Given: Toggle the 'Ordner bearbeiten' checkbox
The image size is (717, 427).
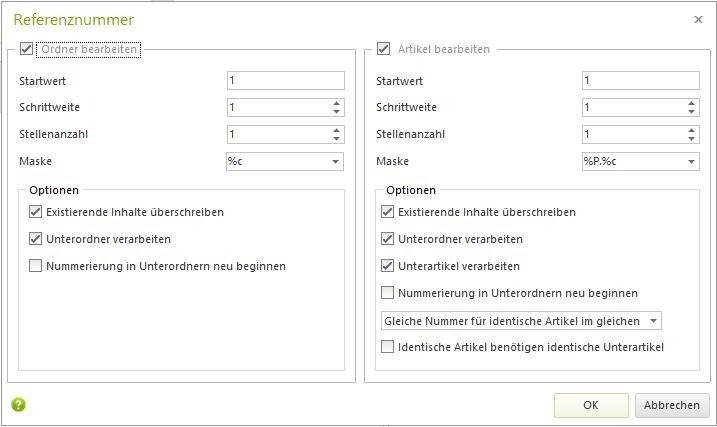Looking at the screenshot, I should pos(27,48).
